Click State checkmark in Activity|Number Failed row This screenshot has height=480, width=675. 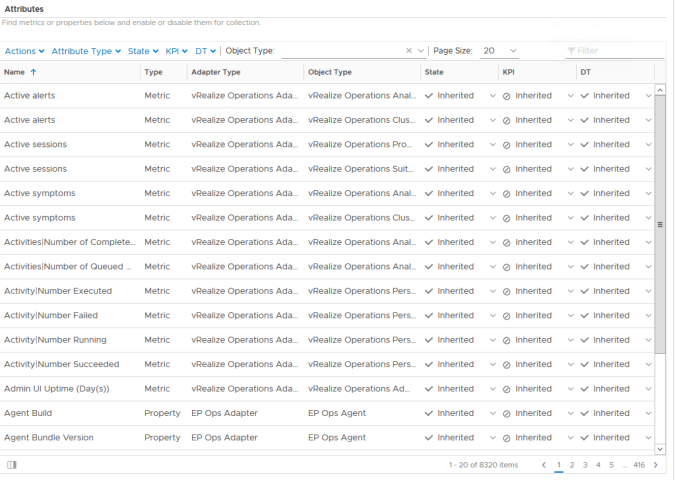(x=429, y=316)
